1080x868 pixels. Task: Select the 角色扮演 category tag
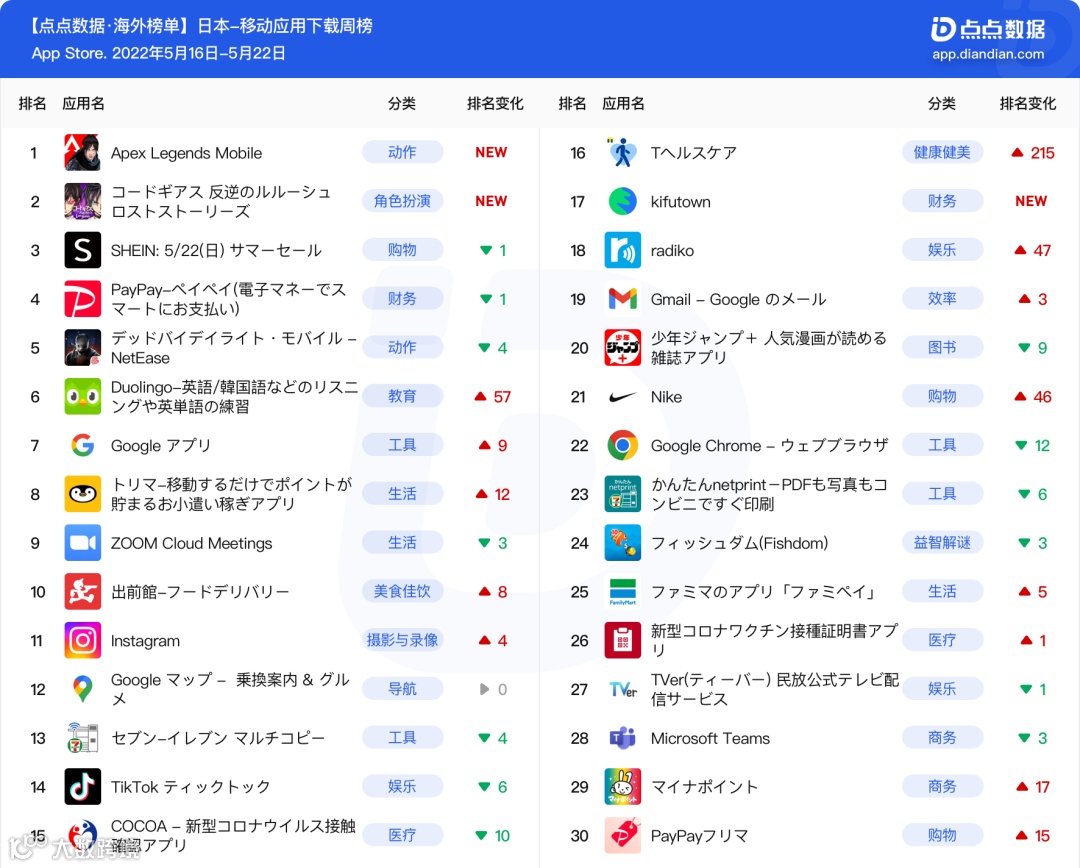402,201
